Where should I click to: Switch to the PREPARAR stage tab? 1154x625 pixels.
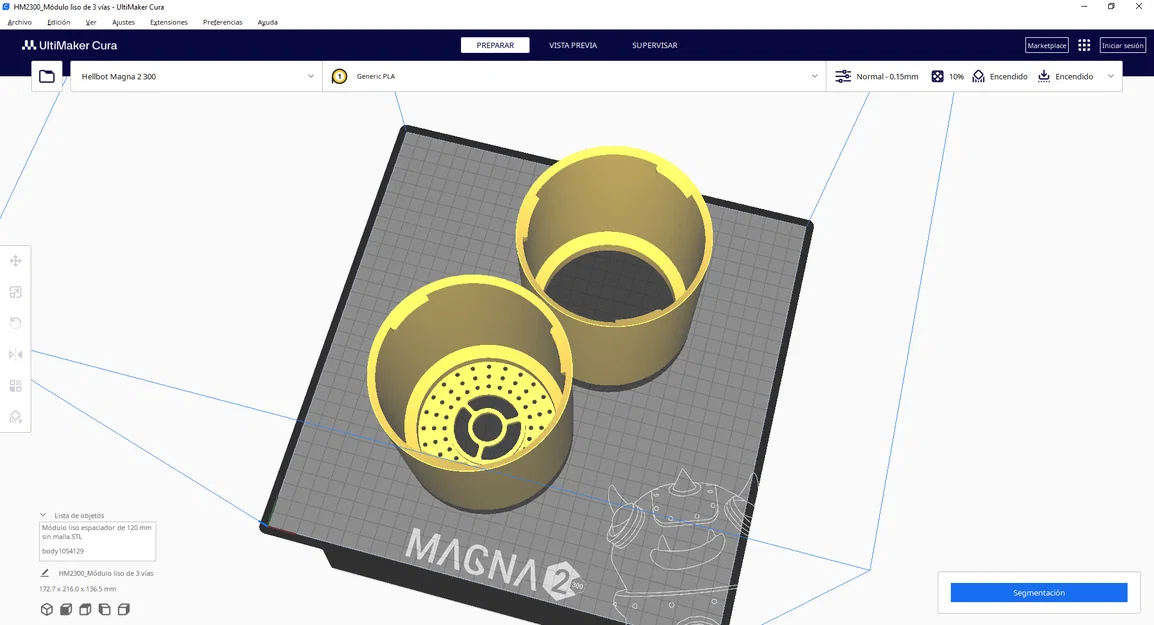click(495, 46)
